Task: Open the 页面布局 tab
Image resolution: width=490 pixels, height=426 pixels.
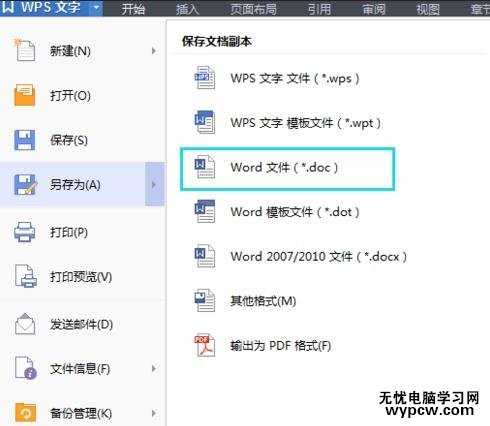Action: click(254, 9)
